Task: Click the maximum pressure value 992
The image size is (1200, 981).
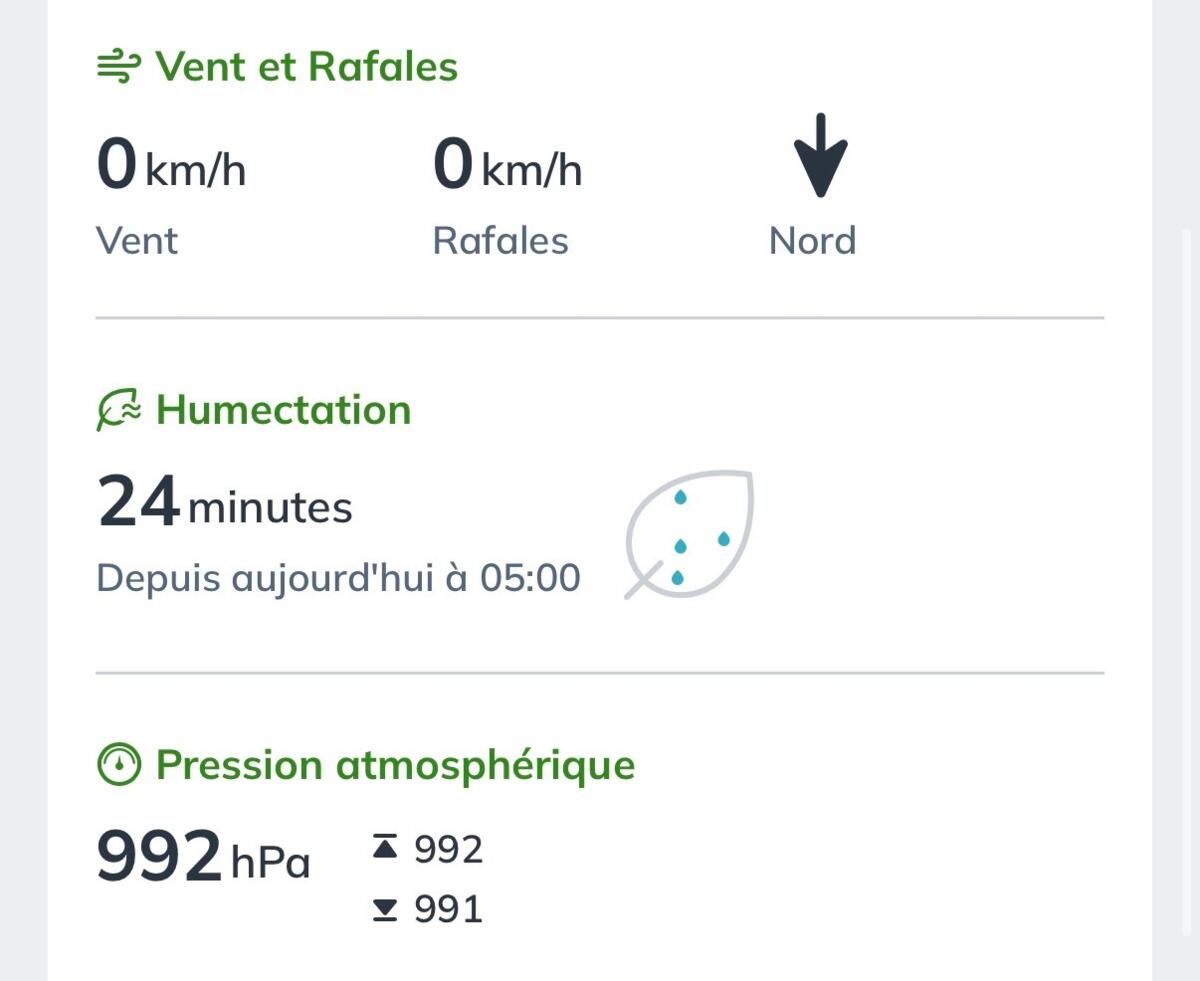Action: (x=449, y=849)
